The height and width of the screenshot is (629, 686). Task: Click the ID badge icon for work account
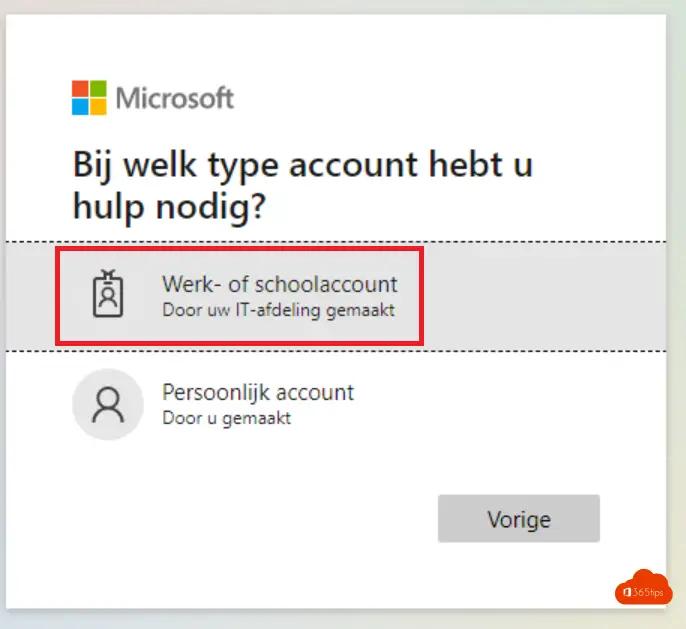108,294
